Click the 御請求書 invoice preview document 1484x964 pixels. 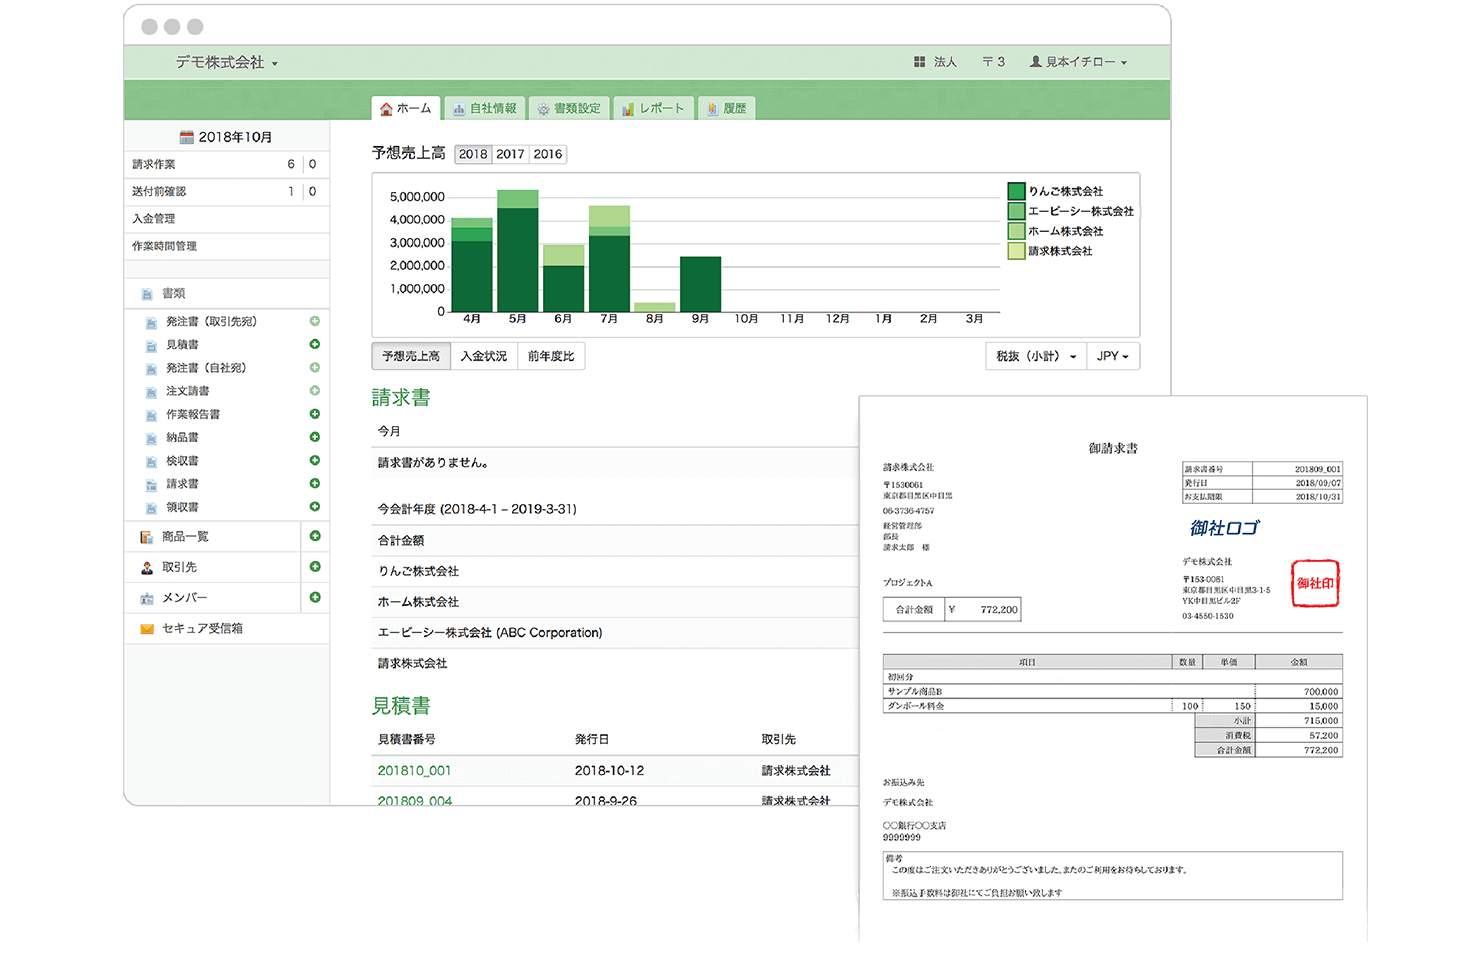tap(1113, 668)
